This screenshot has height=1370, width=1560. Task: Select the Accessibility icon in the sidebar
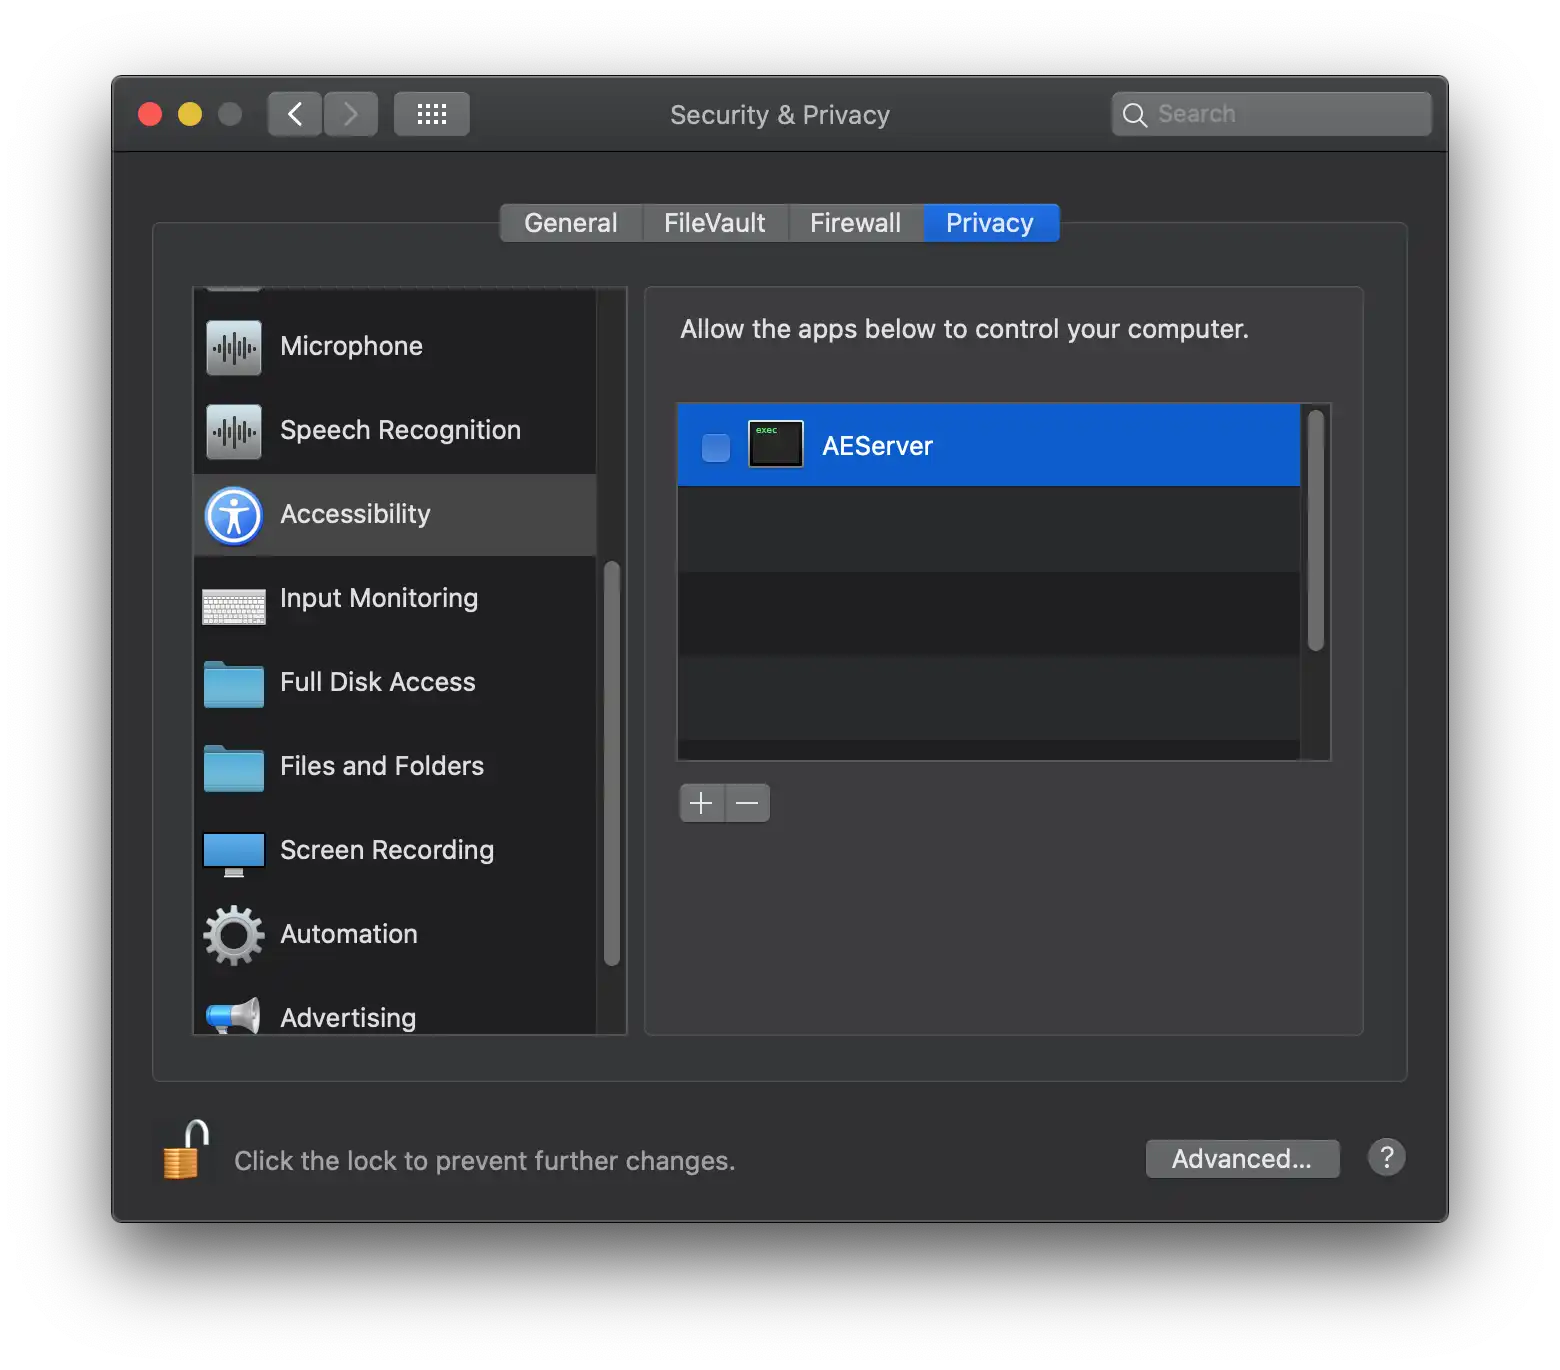point(232,514)
